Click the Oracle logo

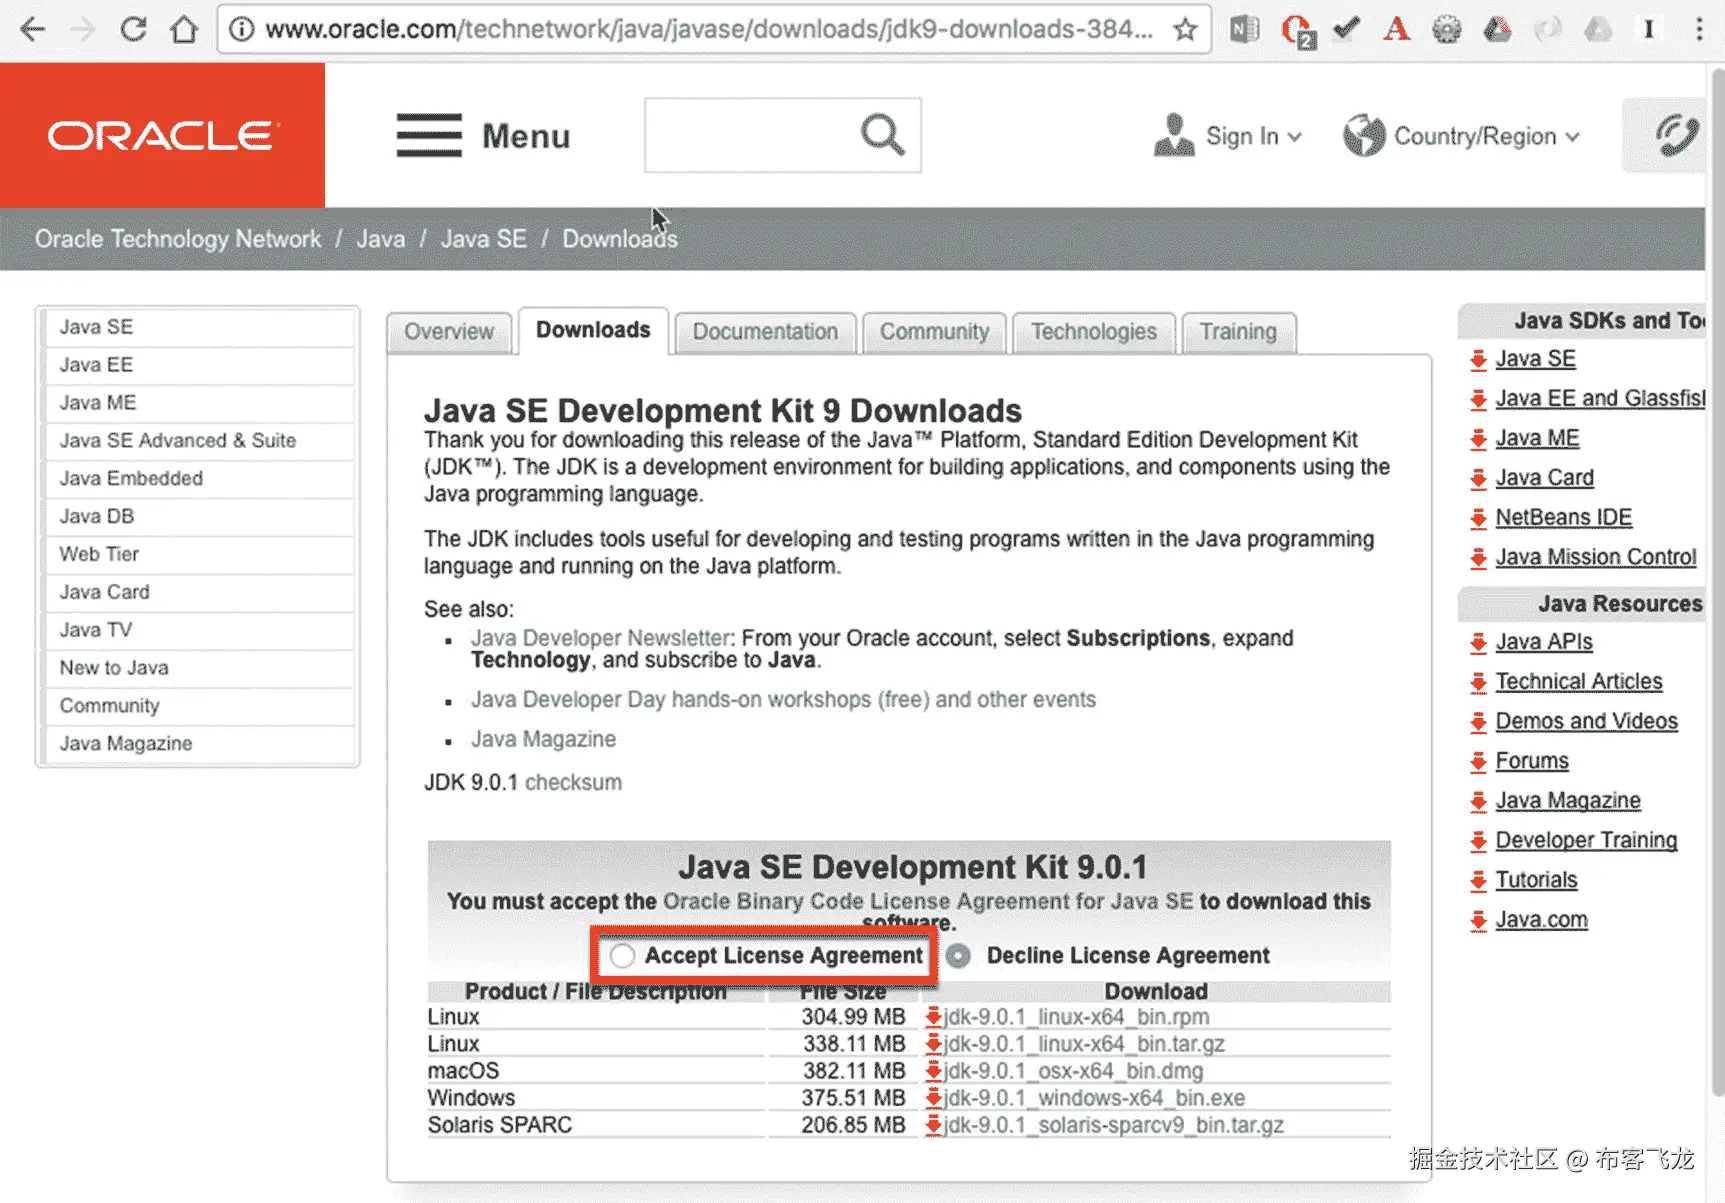click(x=162, y=135)
